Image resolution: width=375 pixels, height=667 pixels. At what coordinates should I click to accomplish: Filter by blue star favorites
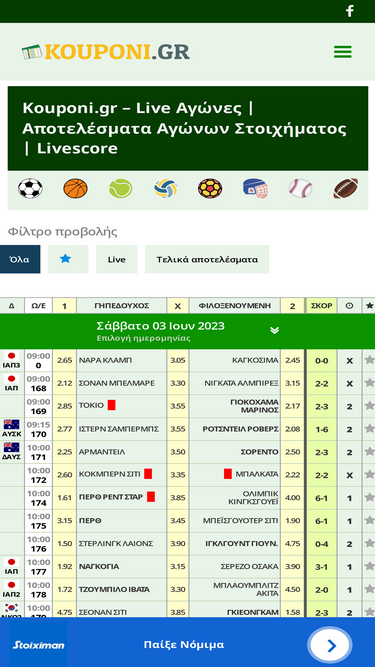[x=68, y=259]
